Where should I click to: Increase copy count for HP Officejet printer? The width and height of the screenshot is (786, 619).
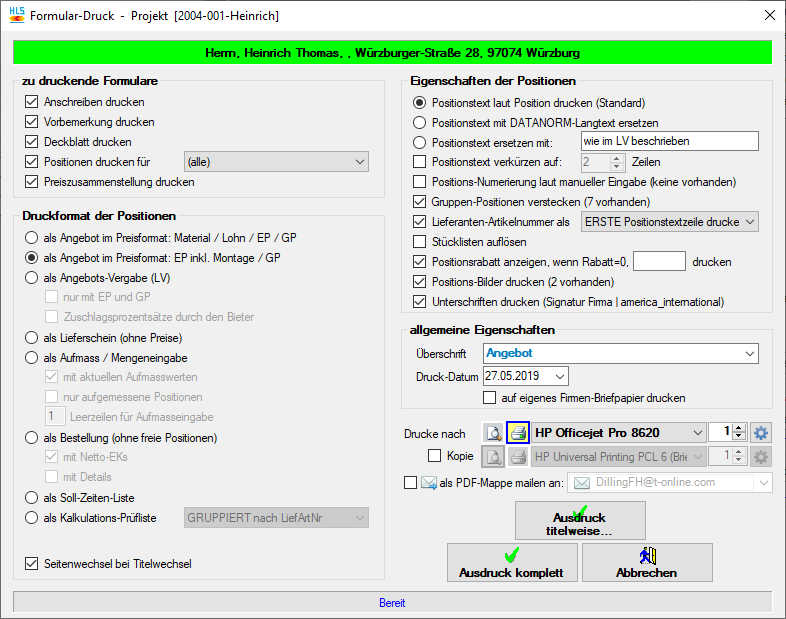pos(739,428)
